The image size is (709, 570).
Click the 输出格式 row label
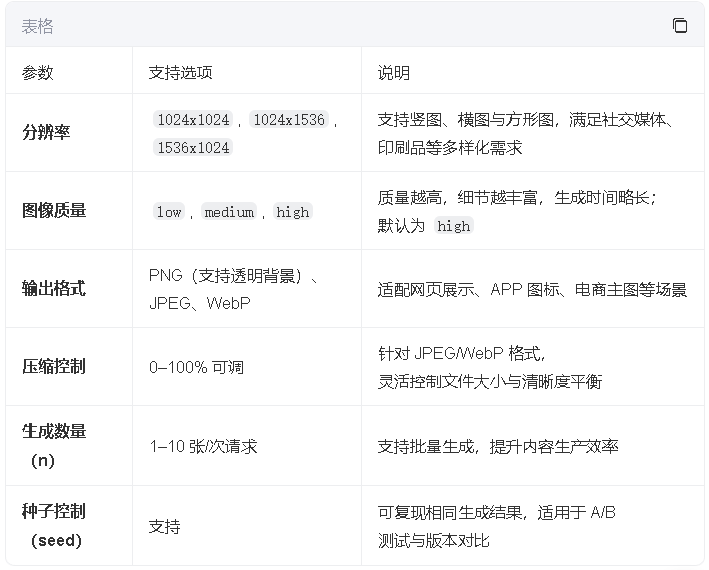(54, 288)
